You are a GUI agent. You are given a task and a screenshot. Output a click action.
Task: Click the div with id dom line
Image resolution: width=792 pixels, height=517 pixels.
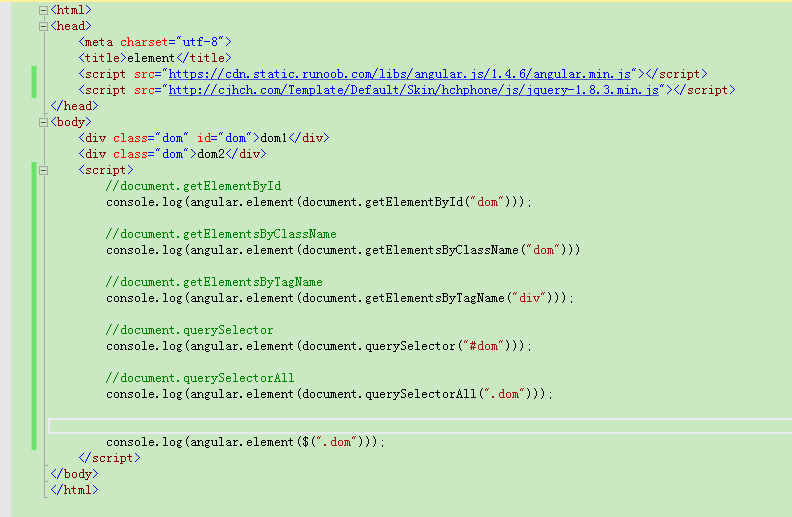[x=204, y=138]
